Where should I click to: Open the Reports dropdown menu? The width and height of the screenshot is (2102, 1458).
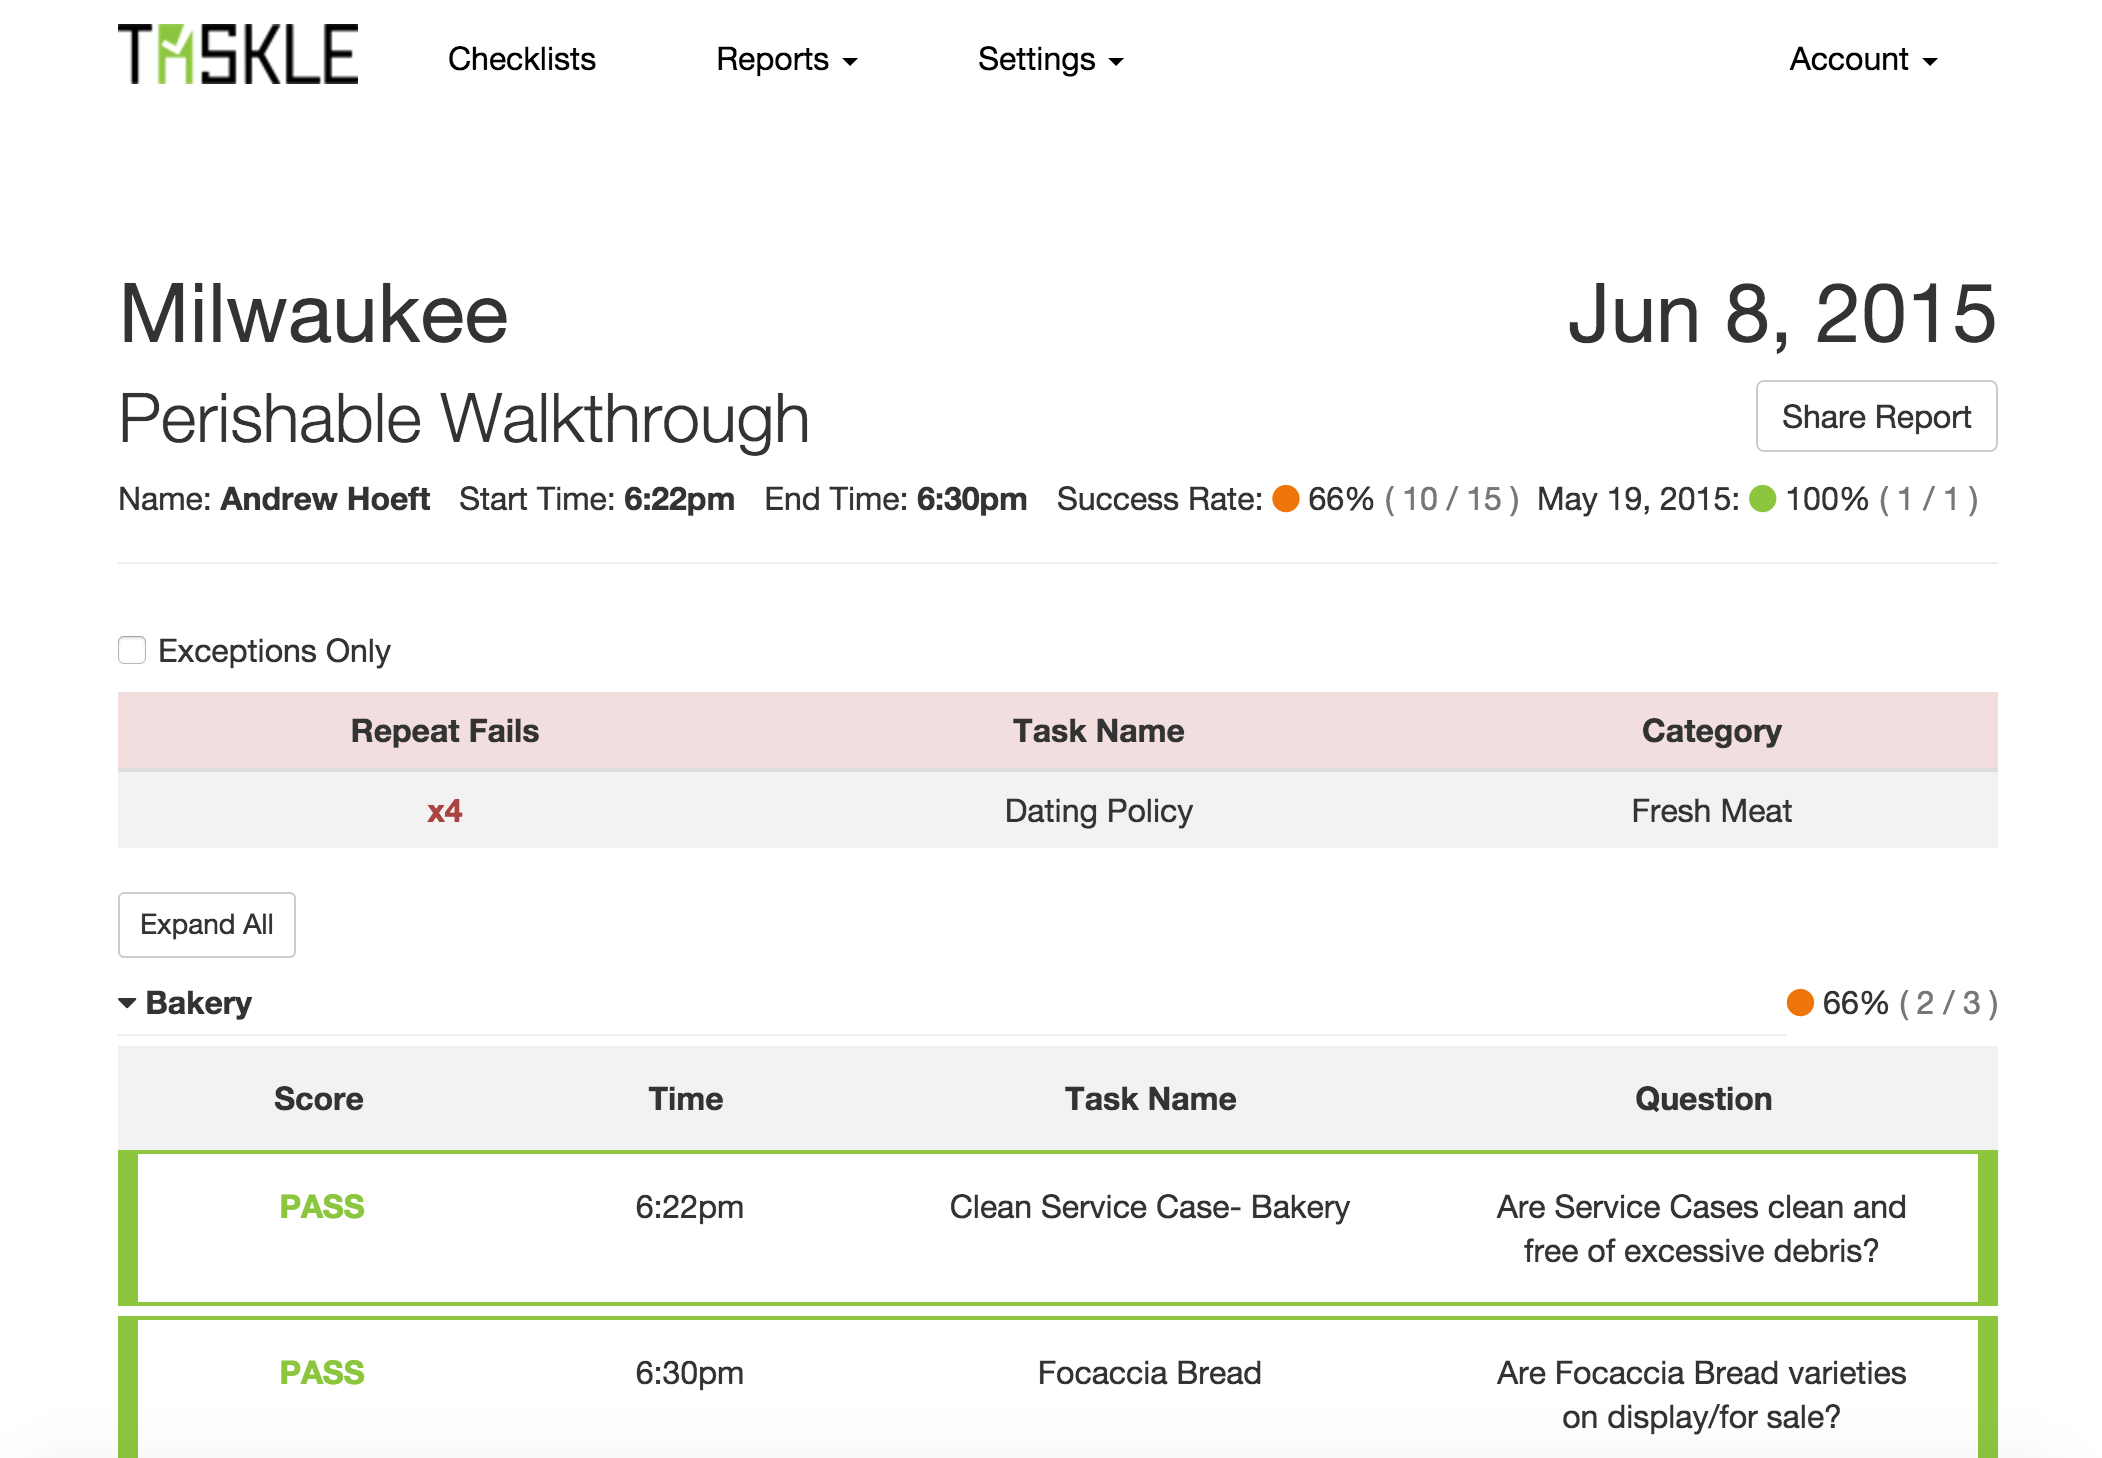pos(786,60)
